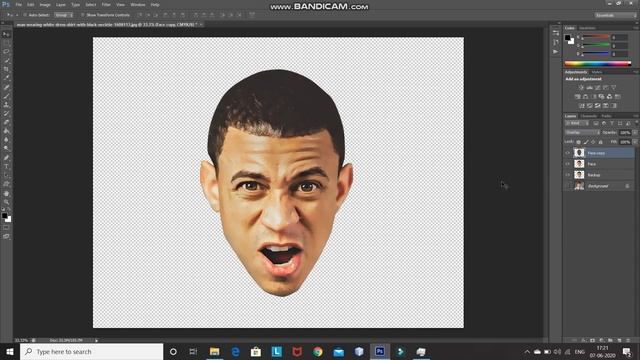Show hidden system tray icons
640x360 pixels.
coord(527,352)
